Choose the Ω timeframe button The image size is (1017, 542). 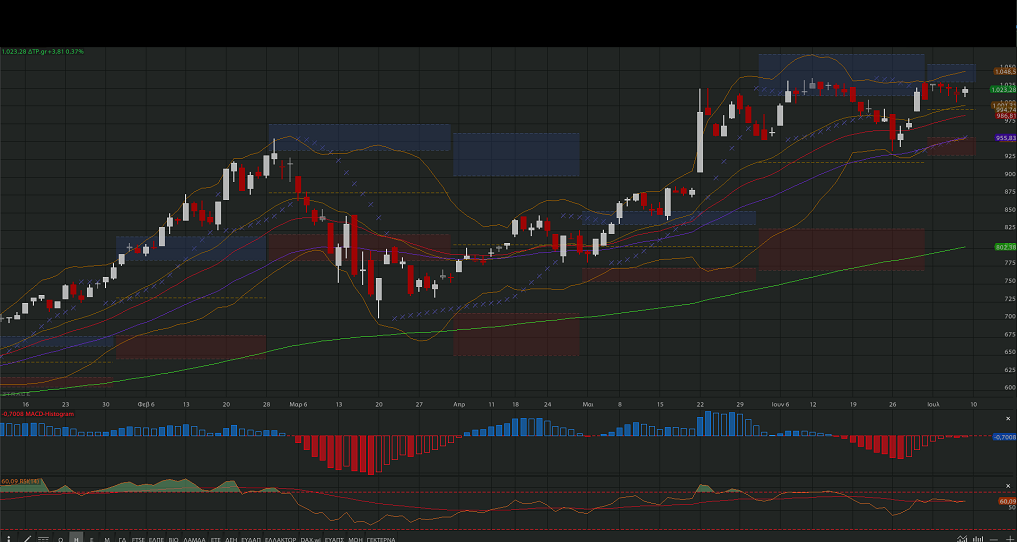pyautogui.click(x=60, y=539)
